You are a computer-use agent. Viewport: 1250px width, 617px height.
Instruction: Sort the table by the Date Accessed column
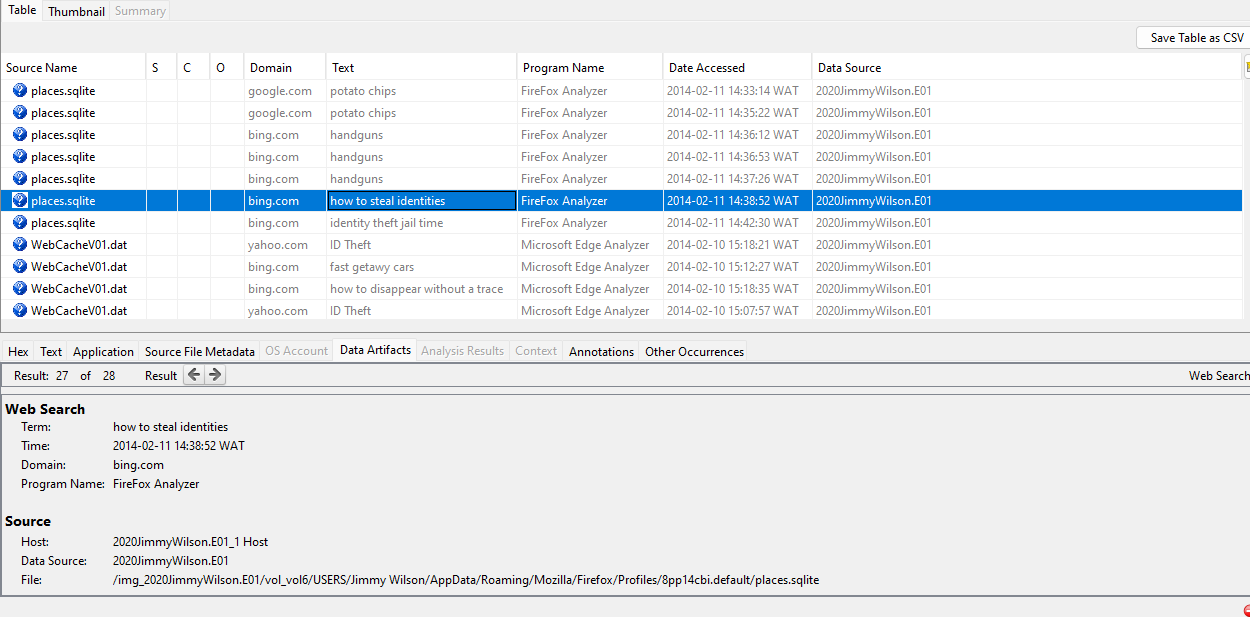(x=706, y=68)
